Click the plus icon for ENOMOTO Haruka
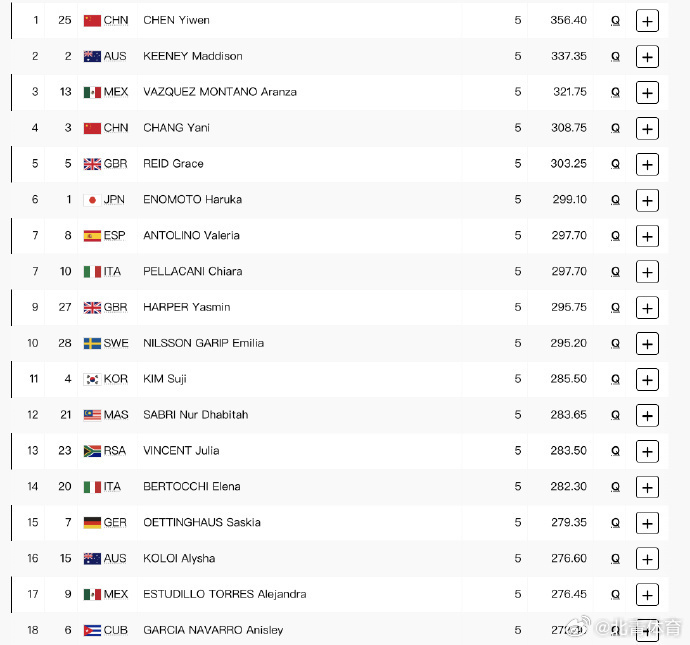Viewport: 690px width, 645px height. pos(647,200)
